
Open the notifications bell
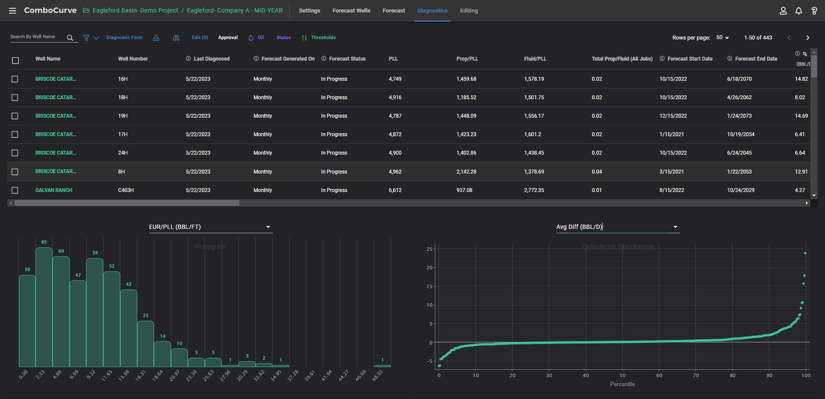[799, 11]
